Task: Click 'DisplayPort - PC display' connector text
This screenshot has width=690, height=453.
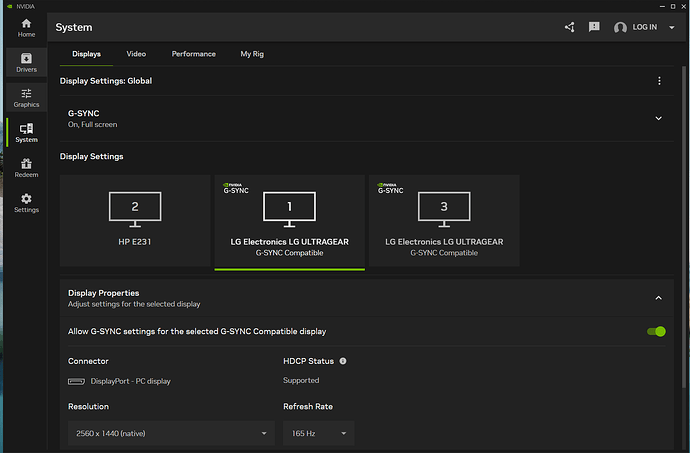Action: click(x=130, y=381)
